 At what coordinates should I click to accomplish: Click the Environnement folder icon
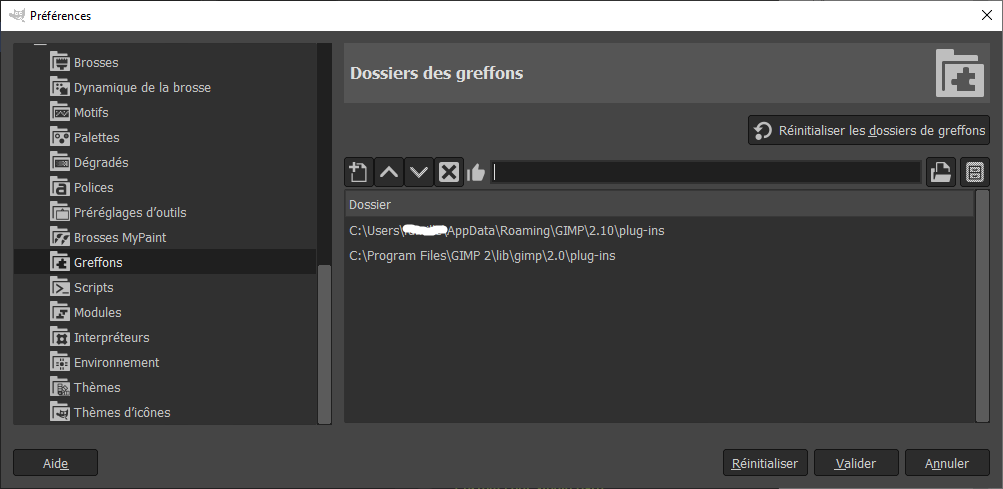59,362
